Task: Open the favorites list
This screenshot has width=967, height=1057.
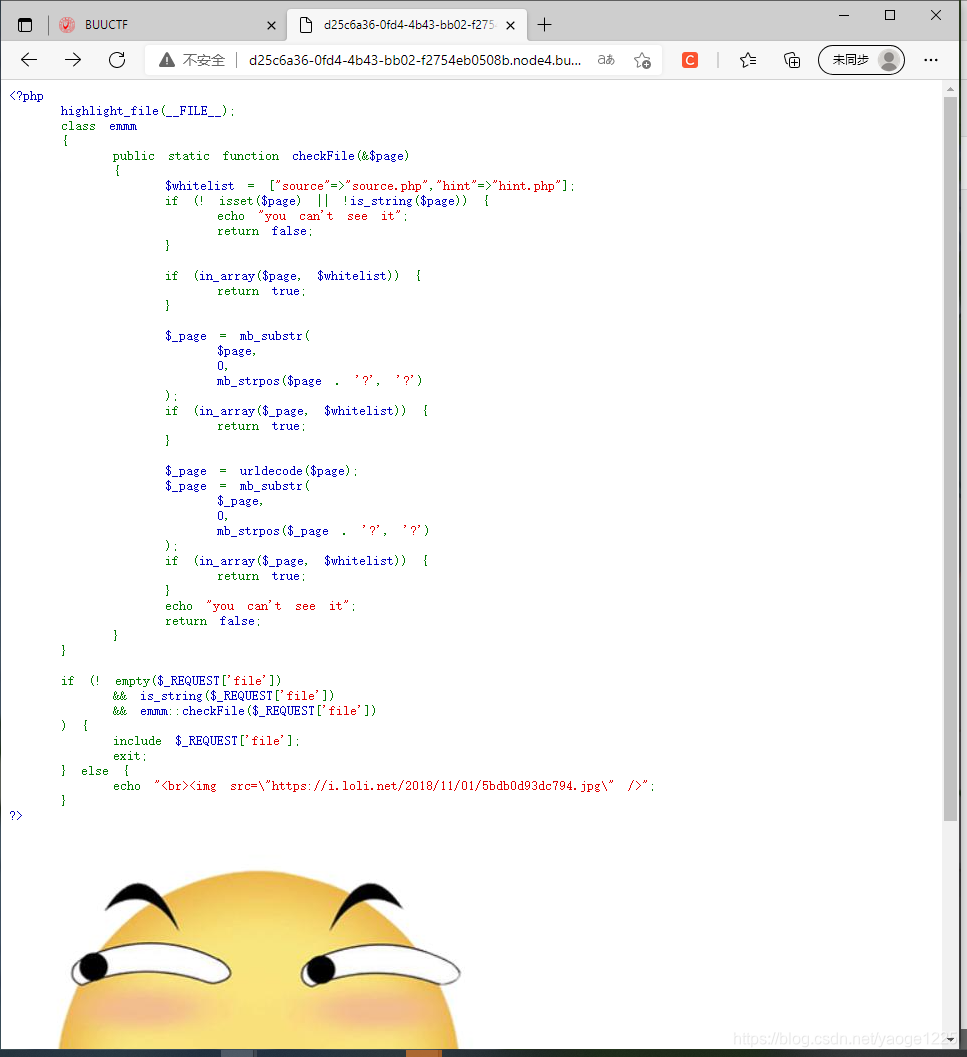Action: [x=748, y=60]
